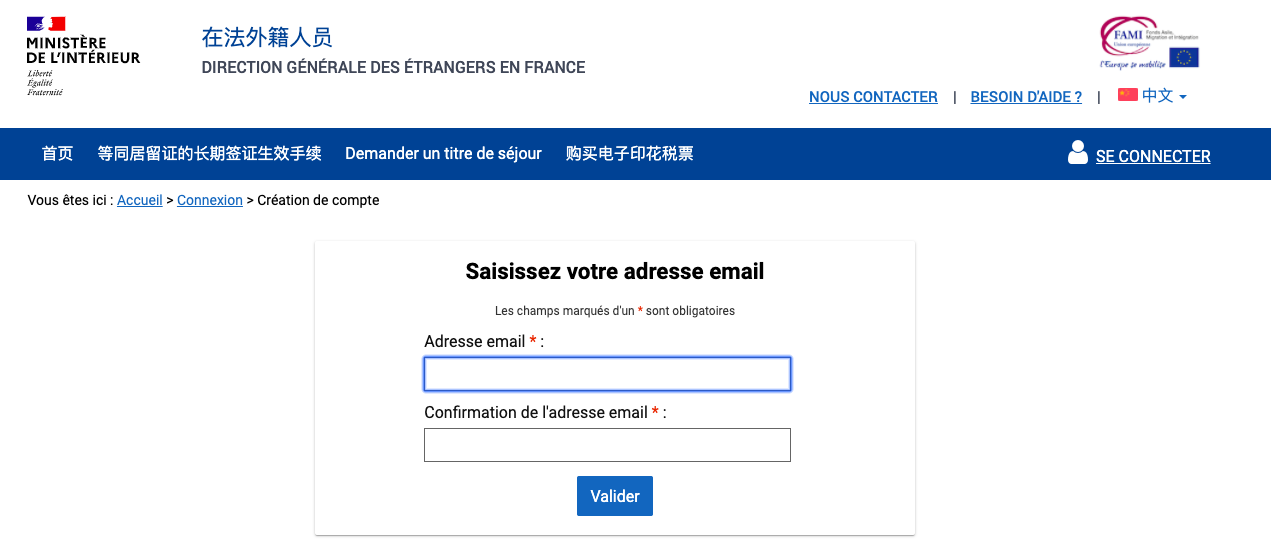1271x556 pixels.
Task: Open the 首页 home menu item
Action: coord(57,154)
